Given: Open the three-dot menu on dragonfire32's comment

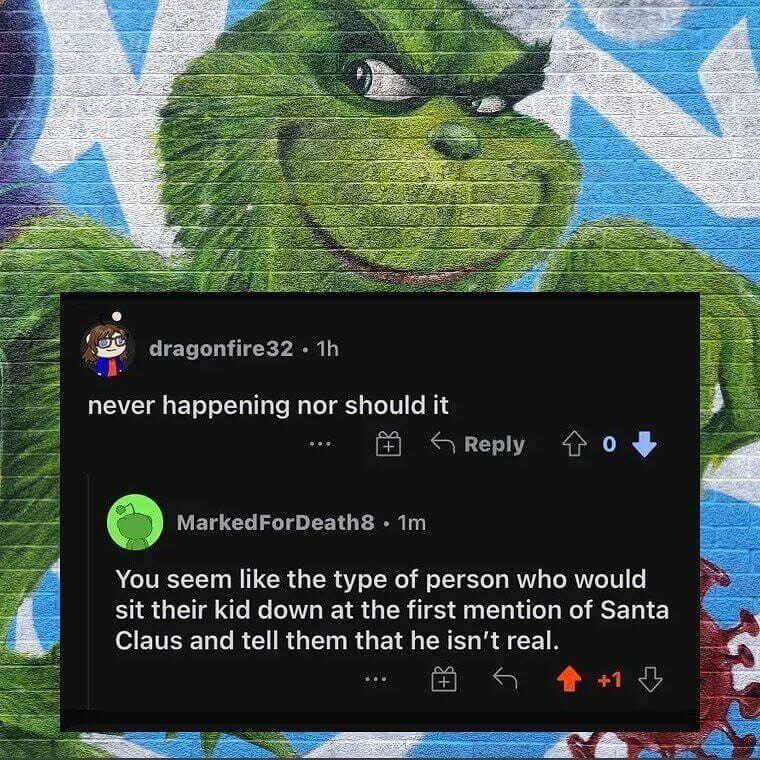Looking at the screenshot, I should tap(321, 443).
